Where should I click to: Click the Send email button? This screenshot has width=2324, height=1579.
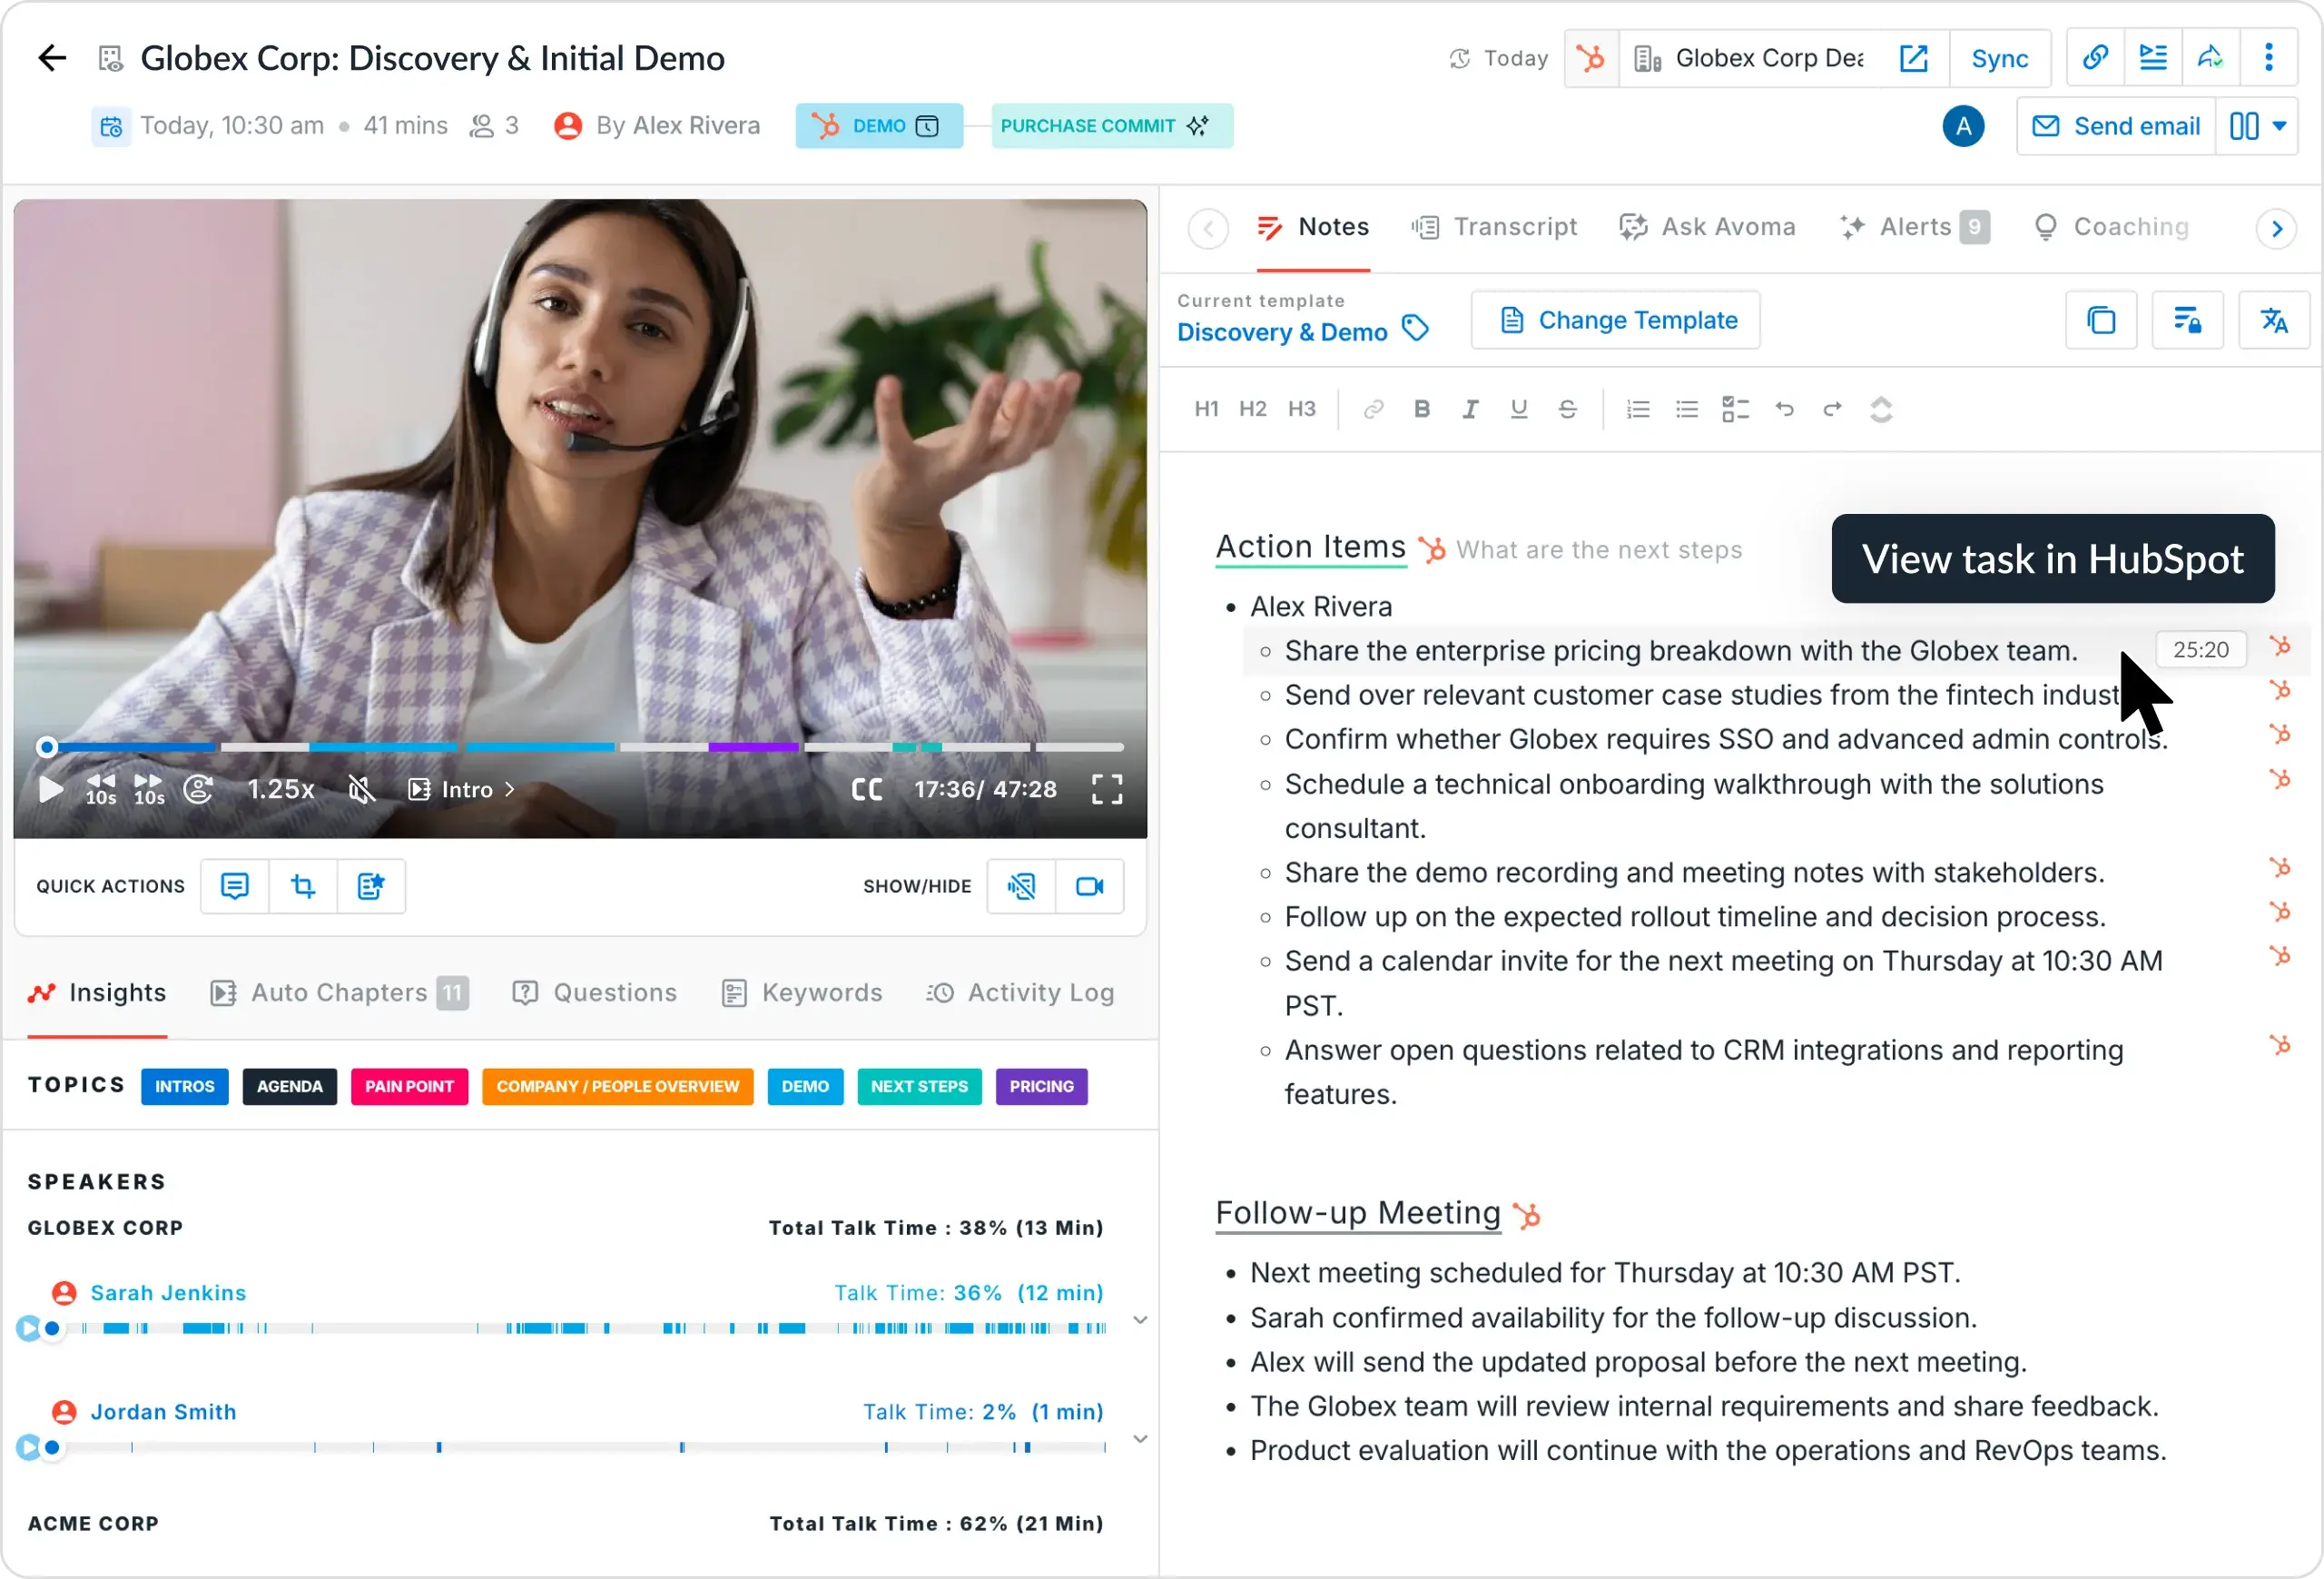coord(2116,126)
